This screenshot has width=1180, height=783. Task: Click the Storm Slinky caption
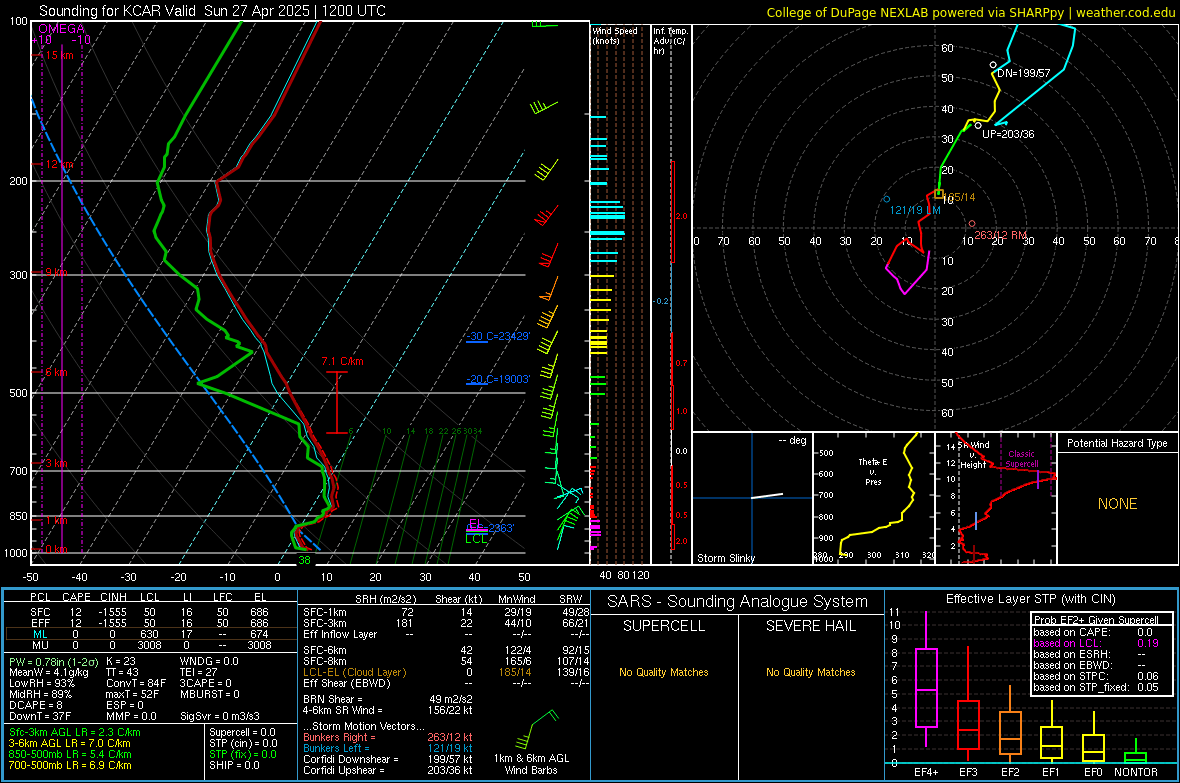(725, 558)
